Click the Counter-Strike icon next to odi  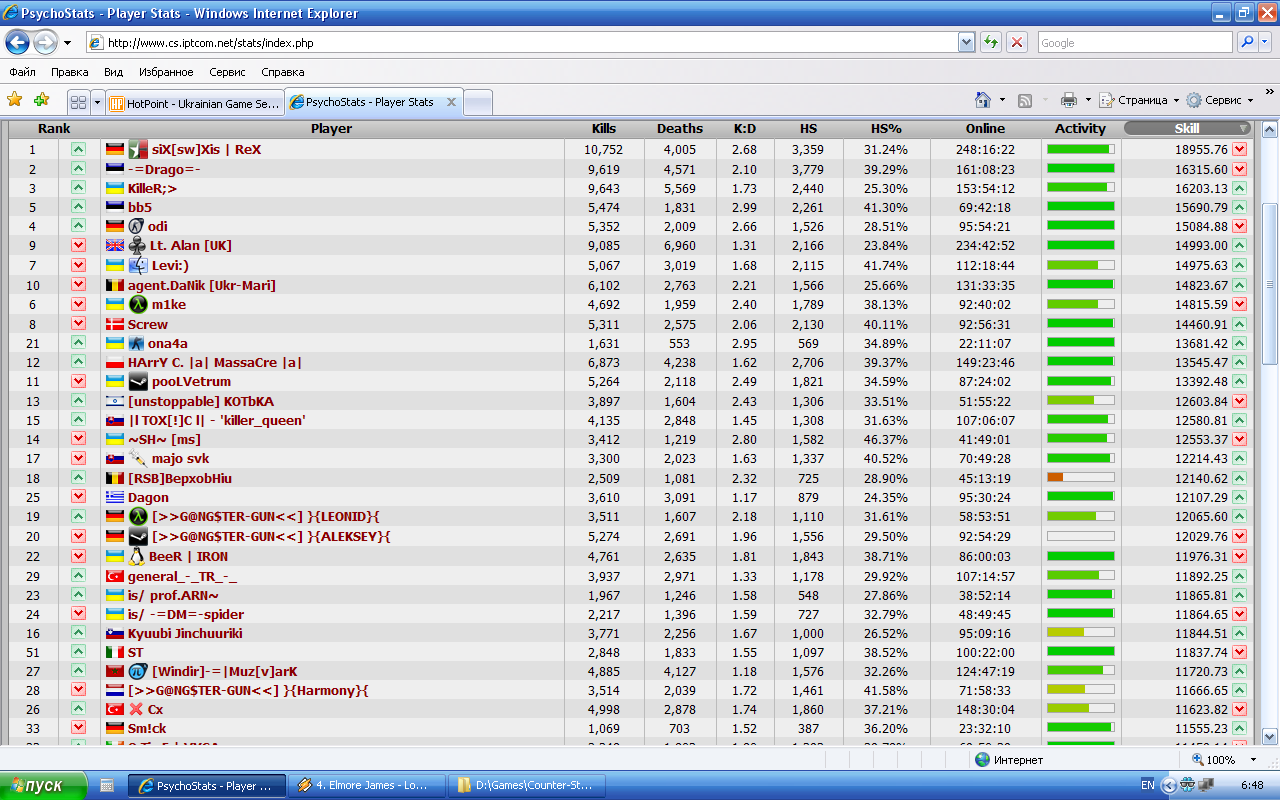tap(136, 226)
